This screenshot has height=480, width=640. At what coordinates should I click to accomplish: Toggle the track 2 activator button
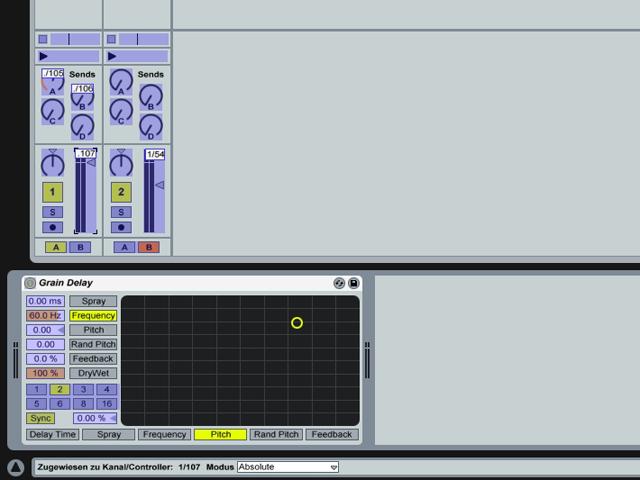121,192
